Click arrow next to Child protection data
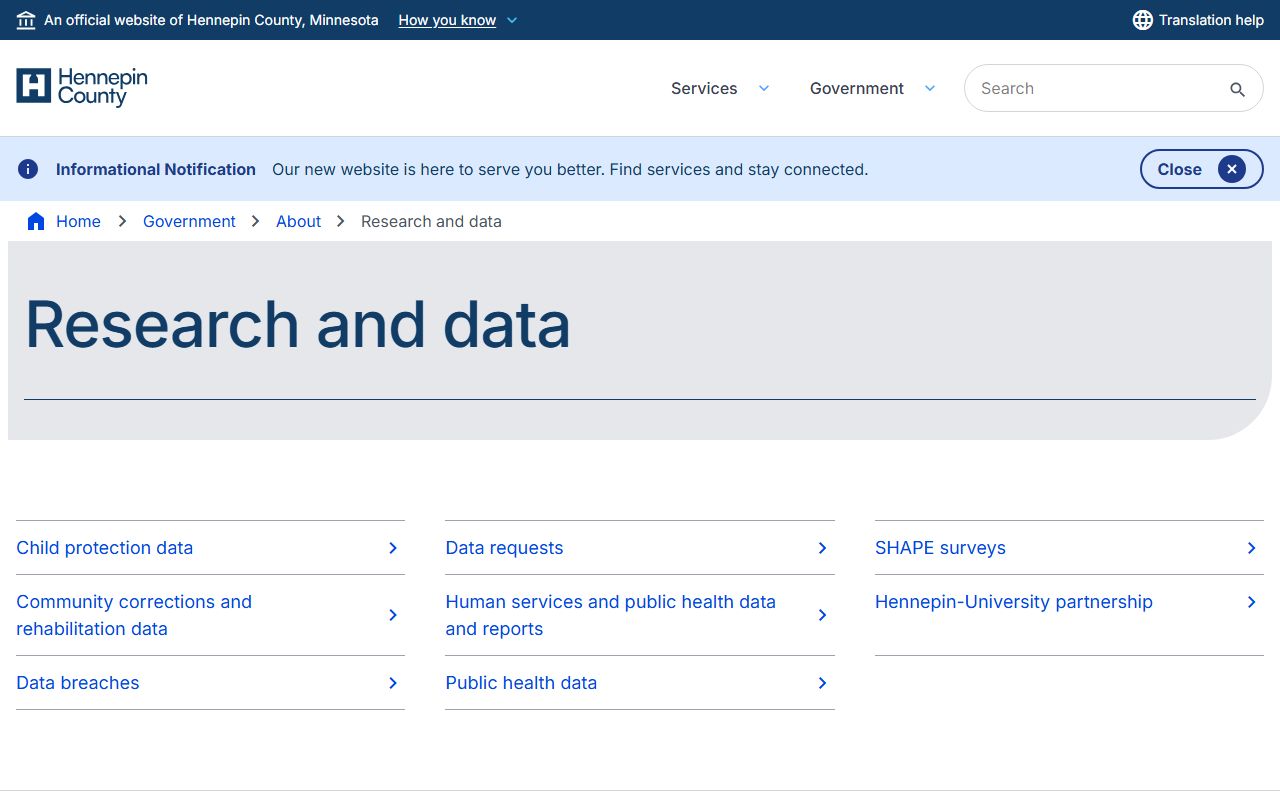The width and height of the screenshot is (1280, 800). pos(393,548)
